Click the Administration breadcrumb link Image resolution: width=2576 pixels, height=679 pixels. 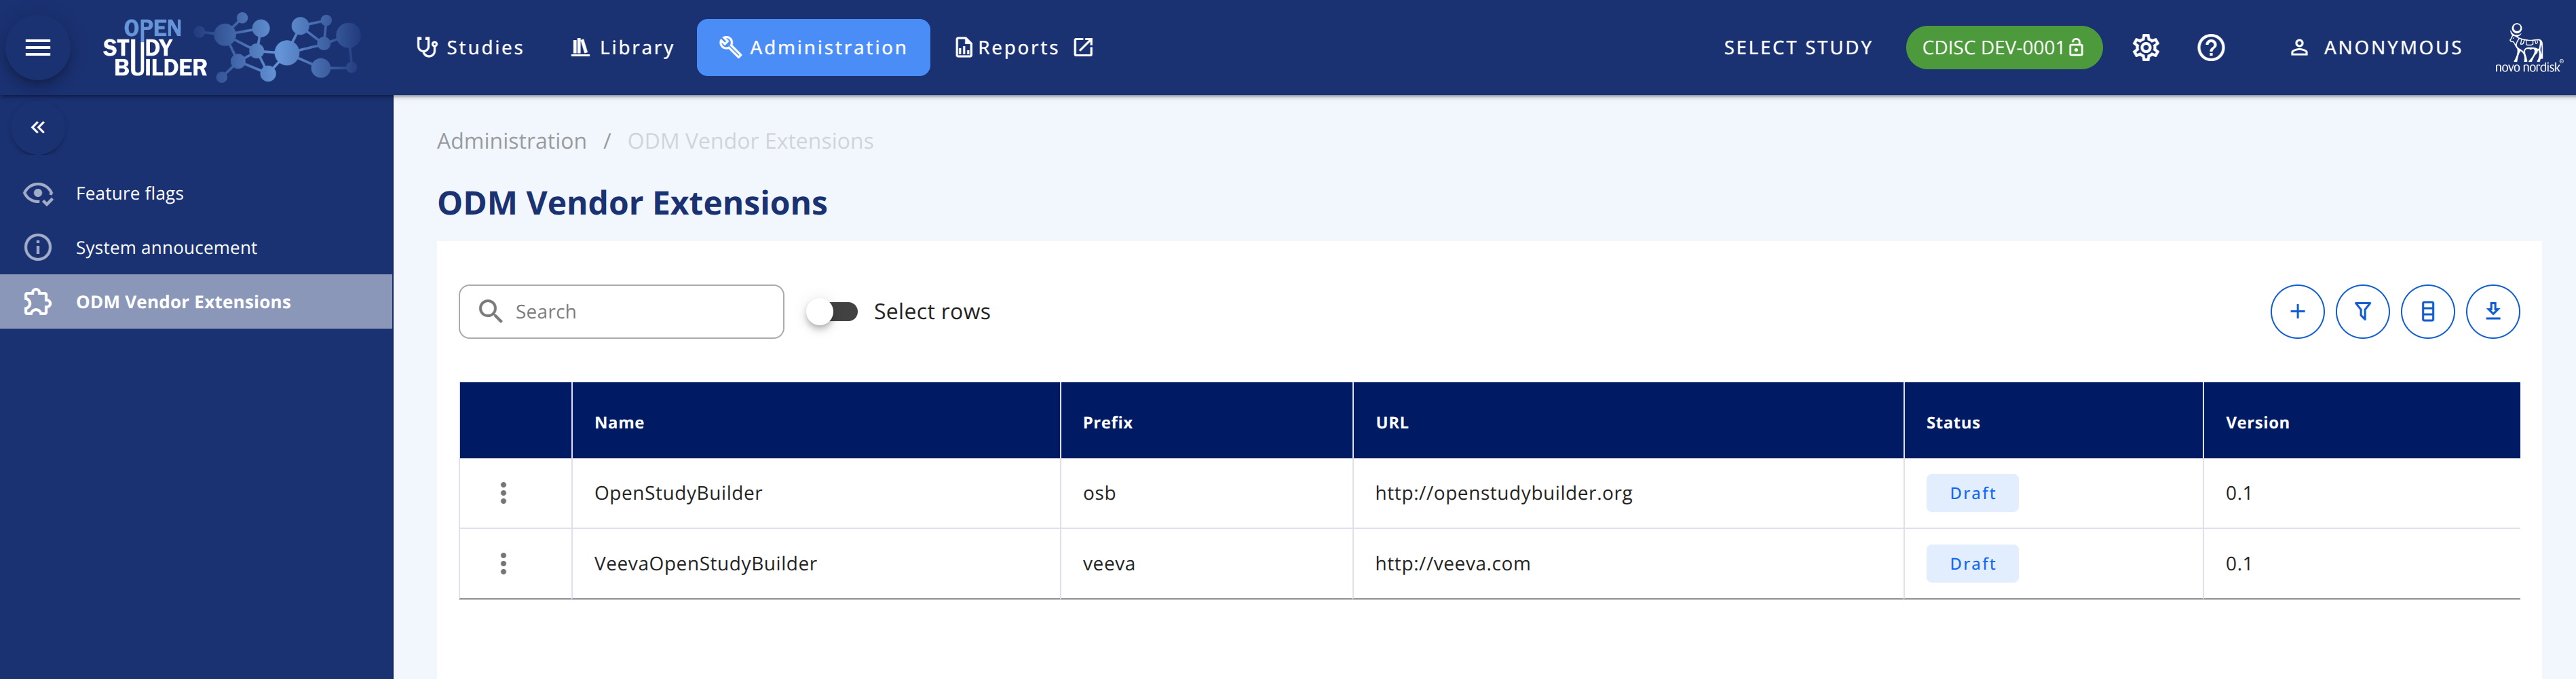click(x=511, y=141)
